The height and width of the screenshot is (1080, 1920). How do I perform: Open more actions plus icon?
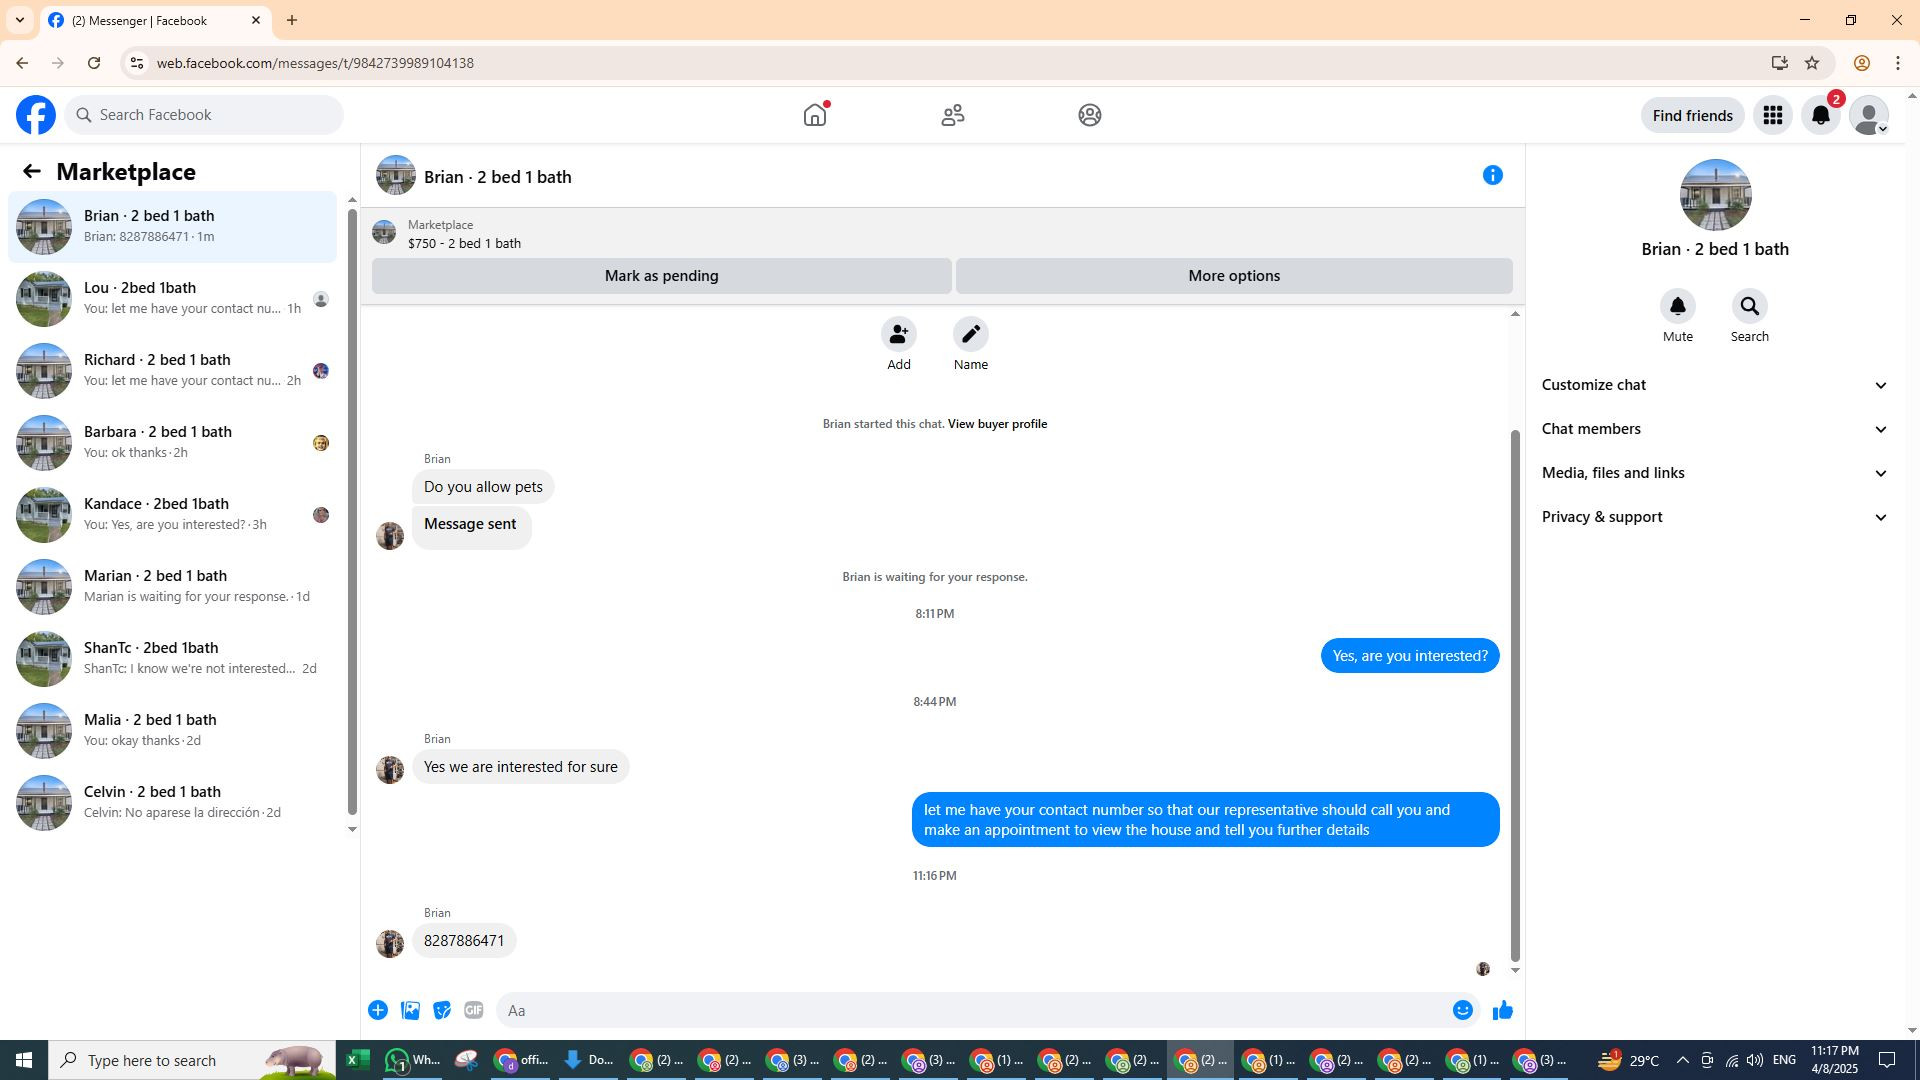click(378, 1010)
